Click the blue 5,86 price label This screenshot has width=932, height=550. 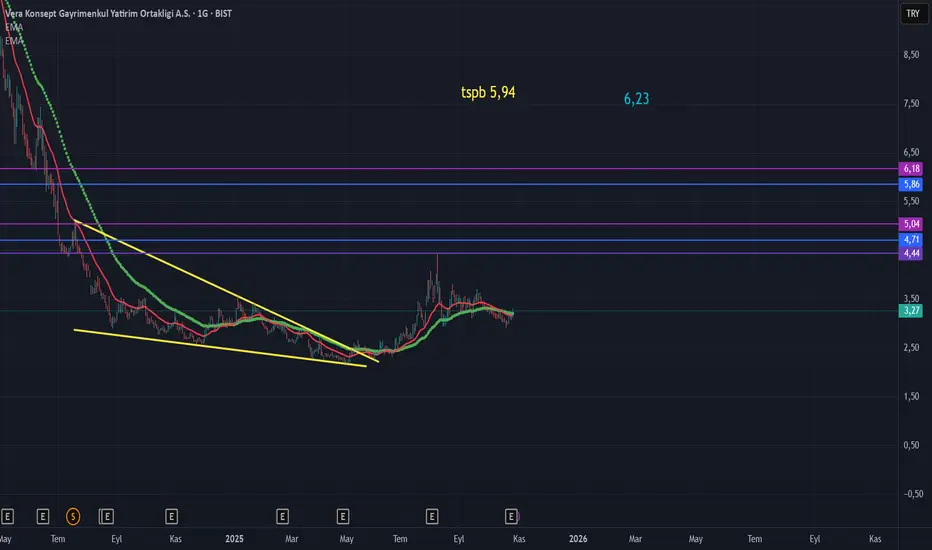pos(911,185)
